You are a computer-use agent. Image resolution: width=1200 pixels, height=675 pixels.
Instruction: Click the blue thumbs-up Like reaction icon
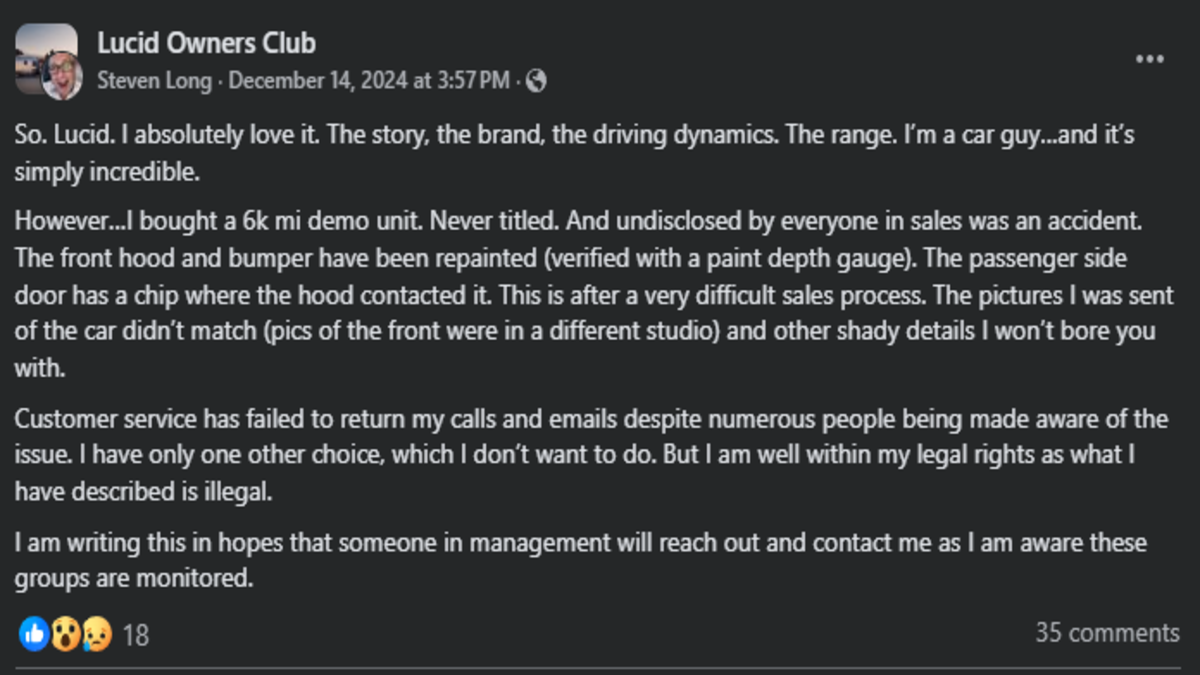pos(33,632)
